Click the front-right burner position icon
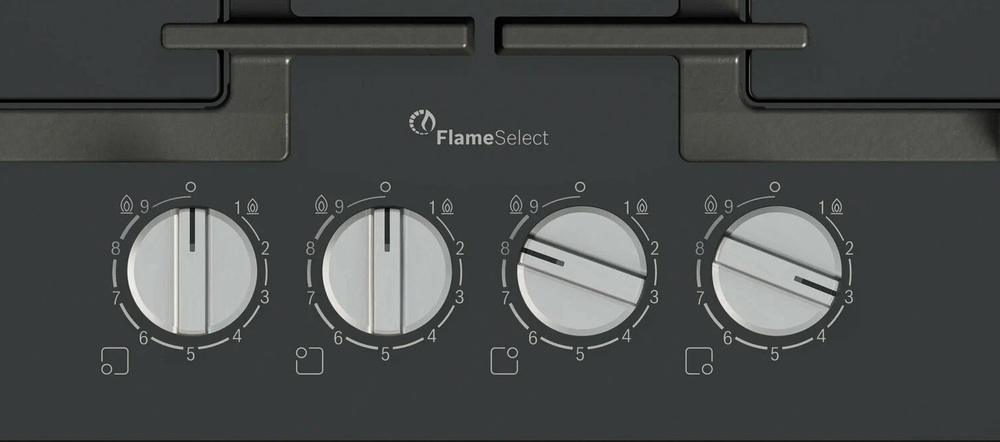The width and height of the screenshot is (1000, 442). tap(699, 361)
